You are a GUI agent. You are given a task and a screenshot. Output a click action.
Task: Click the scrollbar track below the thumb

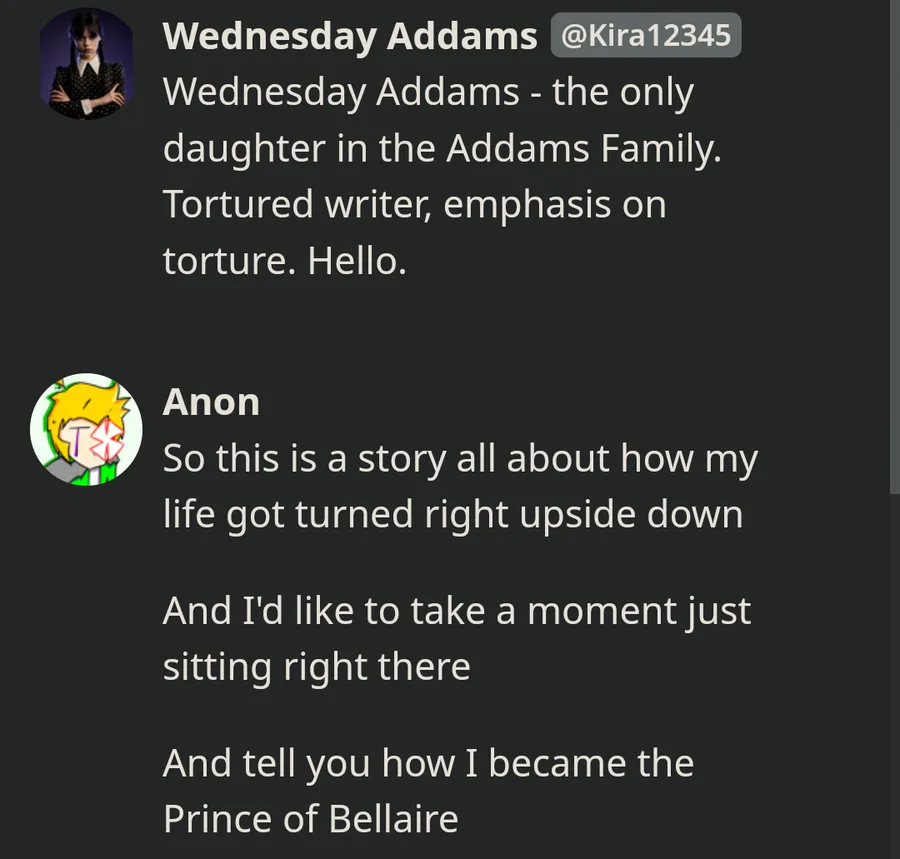tap(893, 680)
